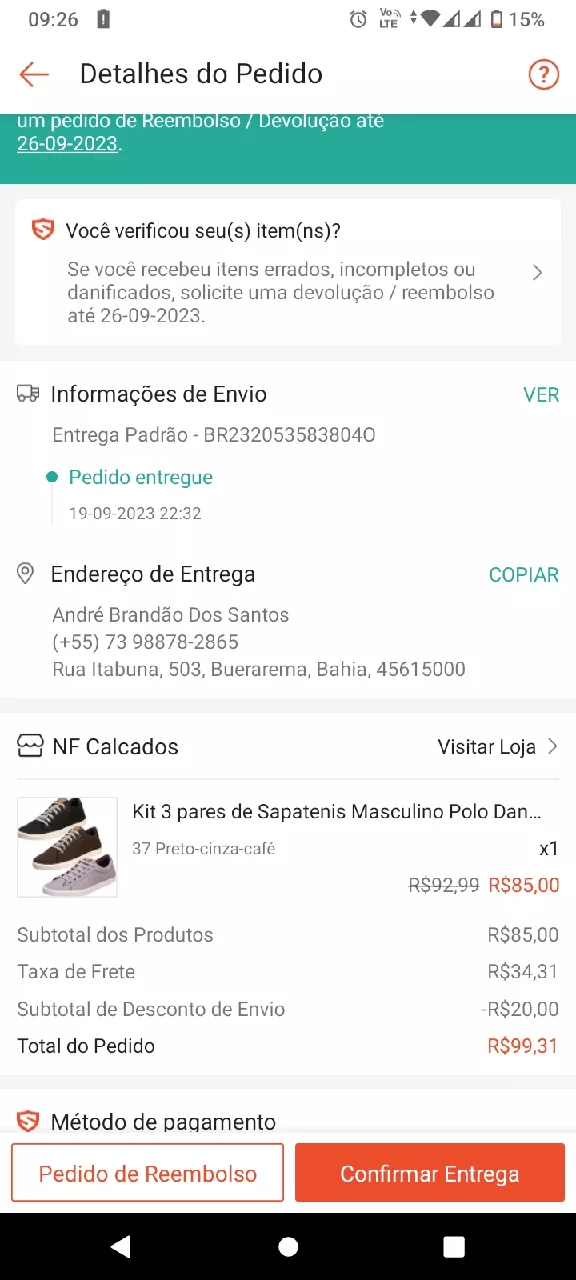
Task: Open the 26-09-2023 underlined date link
Action: (x=67, y=144)
